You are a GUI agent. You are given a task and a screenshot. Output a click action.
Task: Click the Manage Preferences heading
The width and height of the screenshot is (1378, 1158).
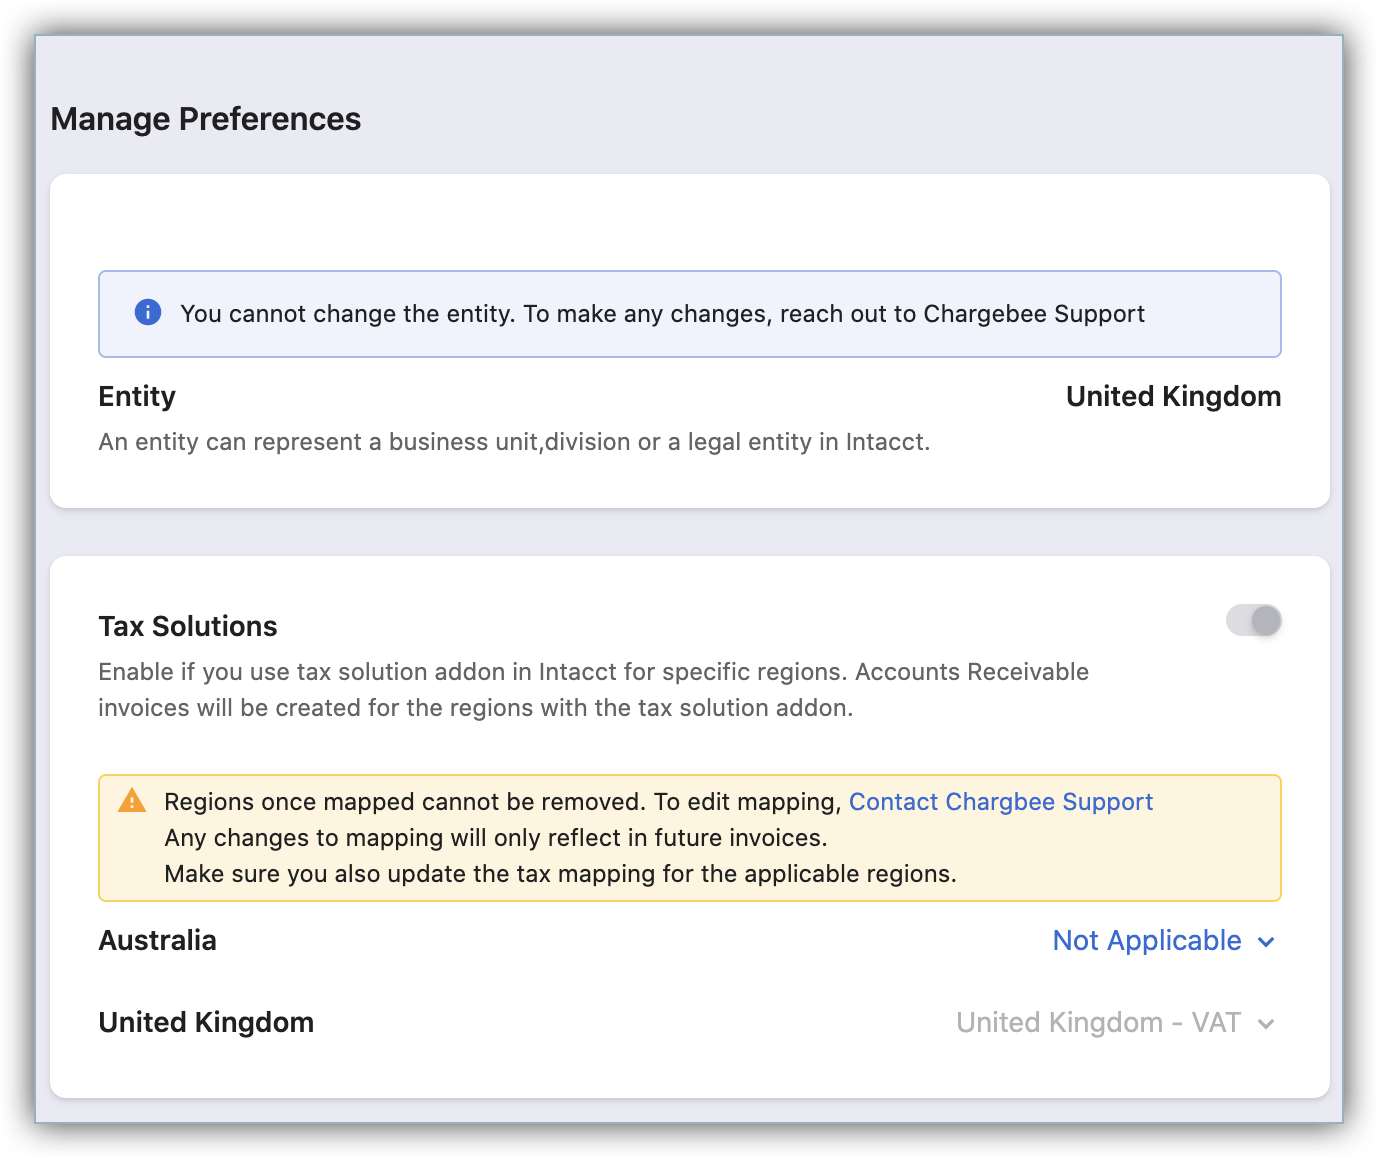point(206,119)
